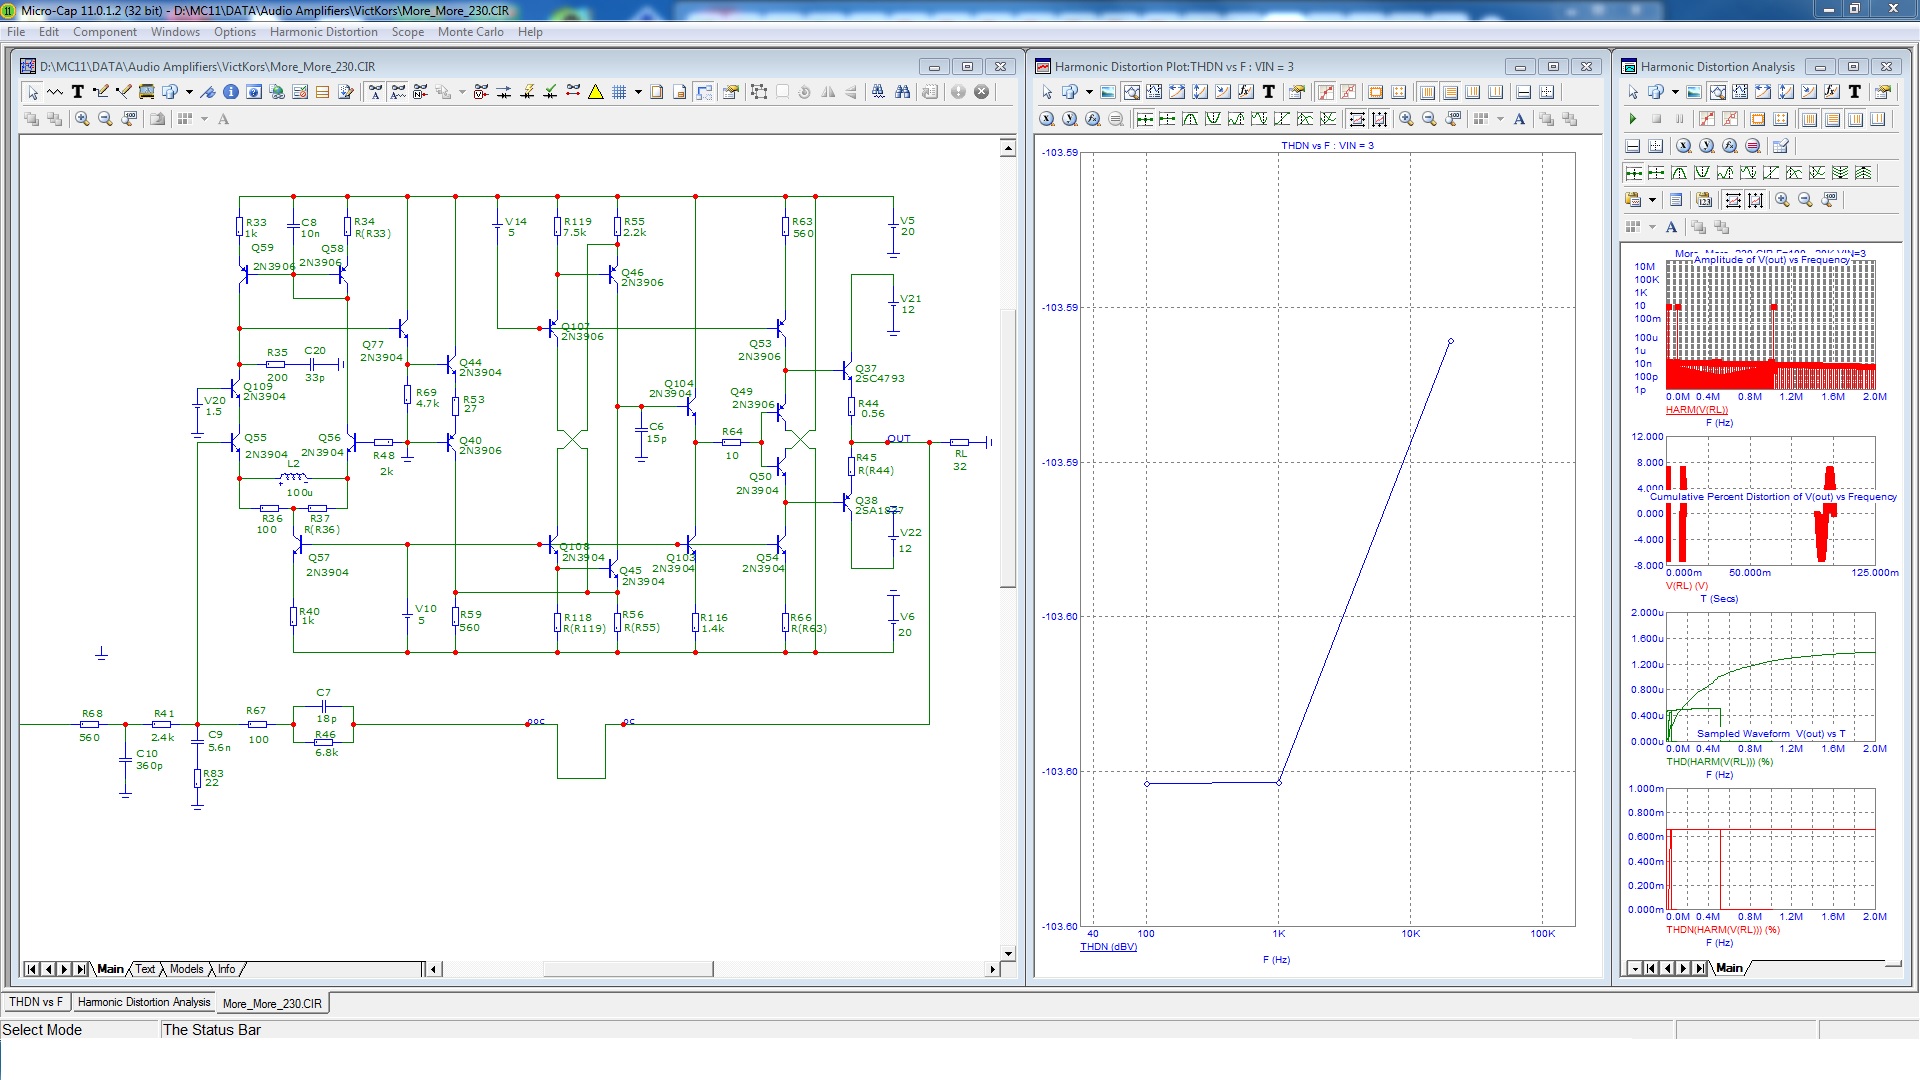1920x1080 pixels.
Task: Toggle Data Points in Distortion Plot toolbar
Action: [1326, 92]
